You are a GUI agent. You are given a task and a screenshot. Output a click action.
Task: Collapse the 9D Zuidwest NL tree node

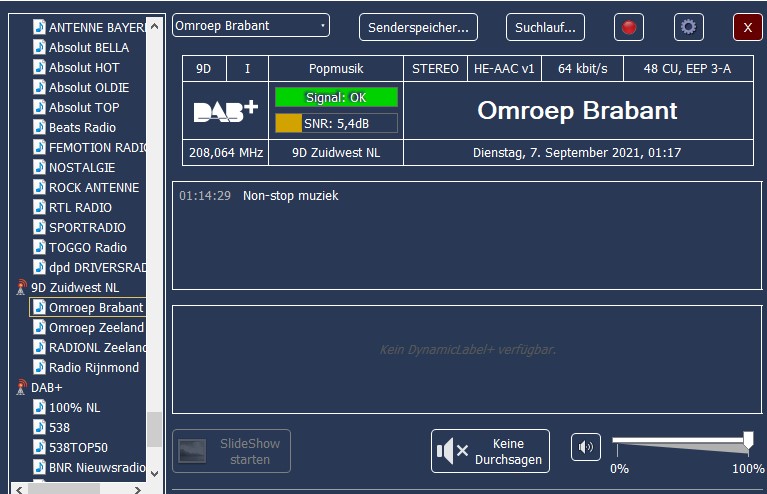(74, 288)
